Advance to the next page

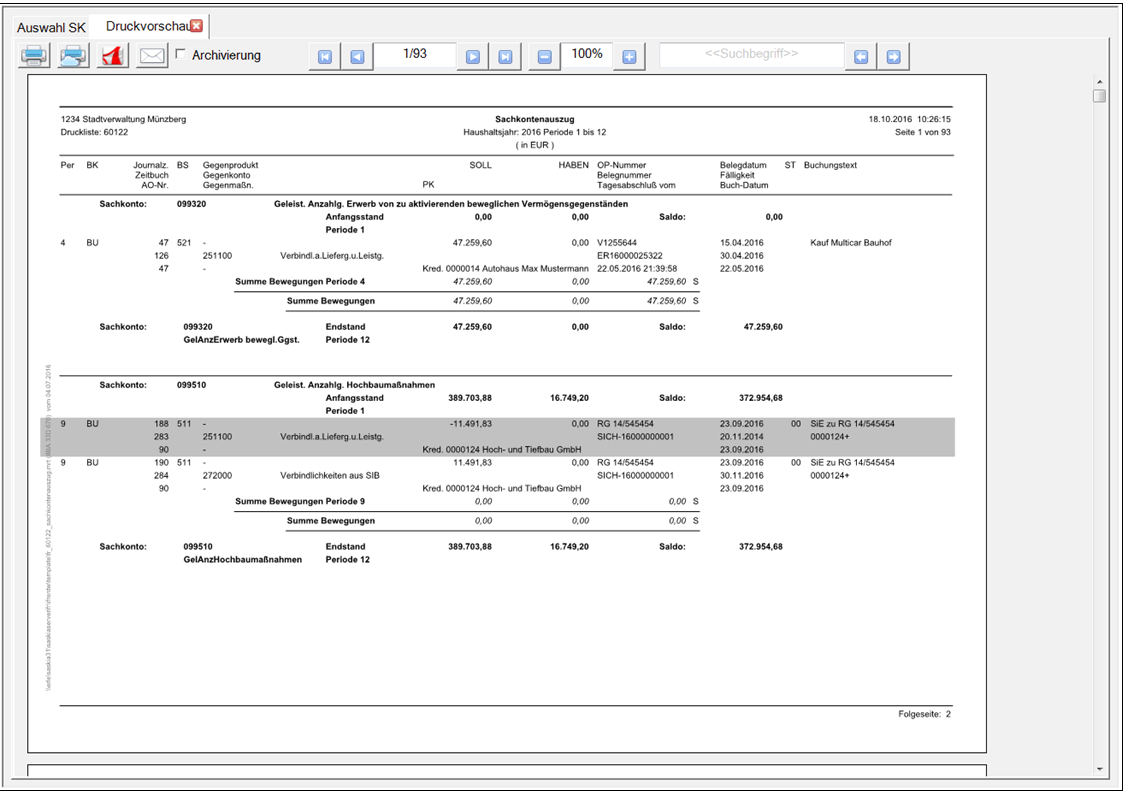(473, 57)
